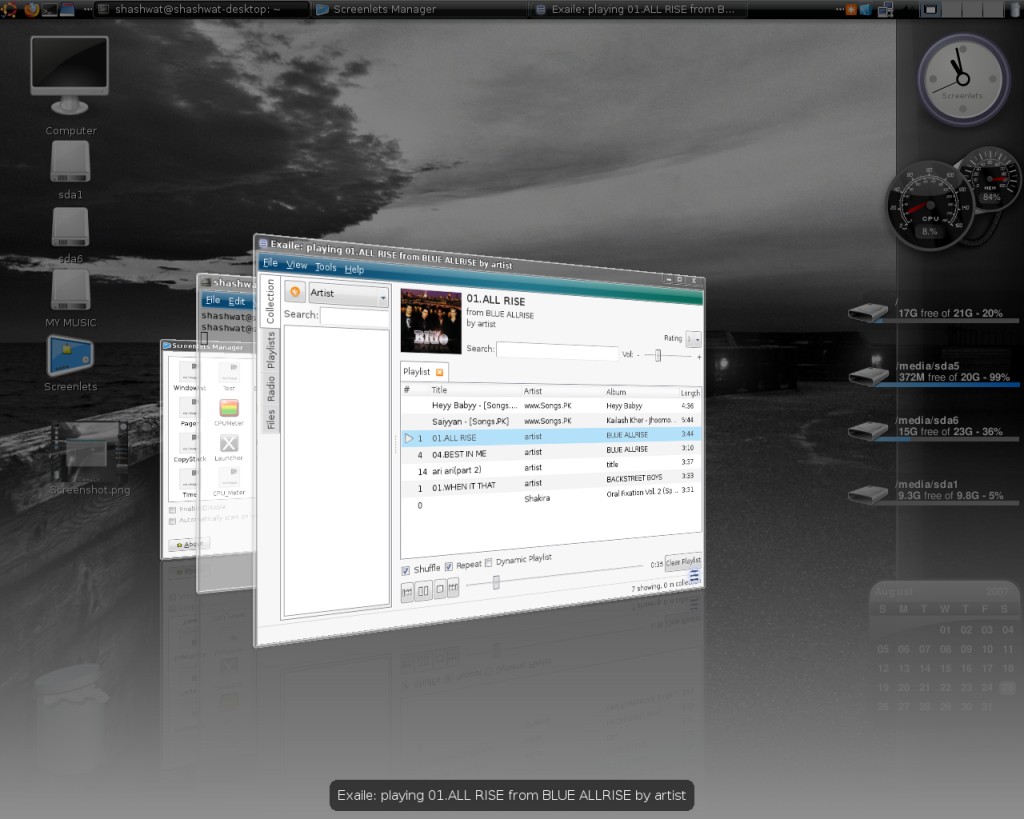Toggle the Repeat checkbox
Image resolution: width=1024 pixels, height=819 pixels.
[449, 566]
